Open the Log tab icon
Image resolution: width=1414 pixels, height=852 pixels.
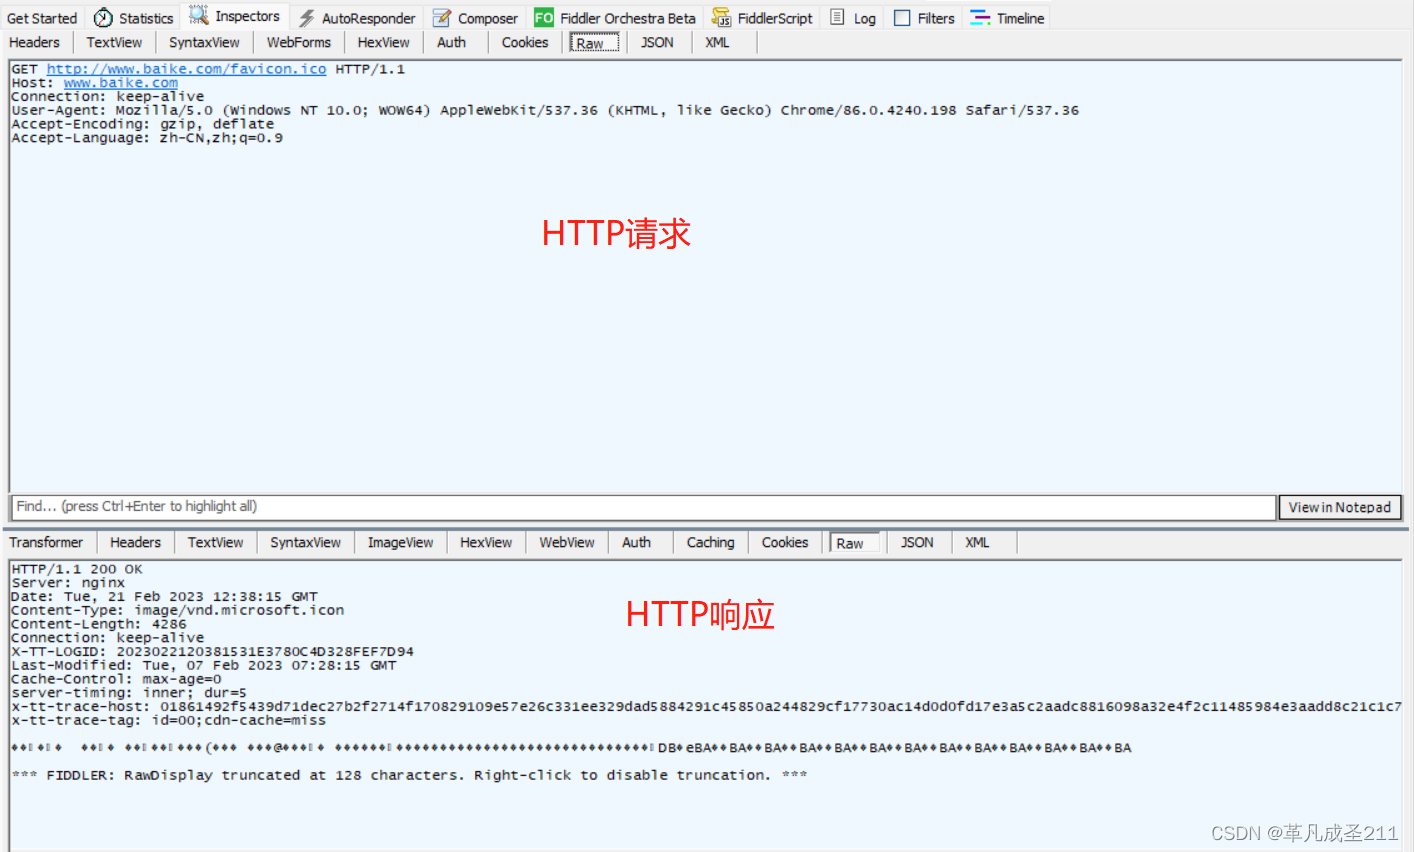coord(837,17)
